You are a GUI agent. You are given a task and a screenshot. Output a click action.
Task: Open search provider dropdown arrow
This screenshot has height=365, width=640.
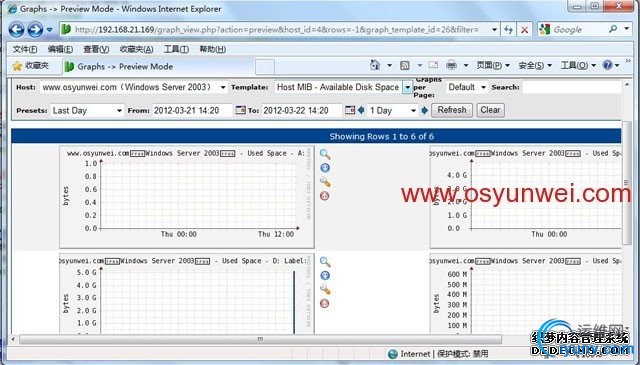coord(627,29)
